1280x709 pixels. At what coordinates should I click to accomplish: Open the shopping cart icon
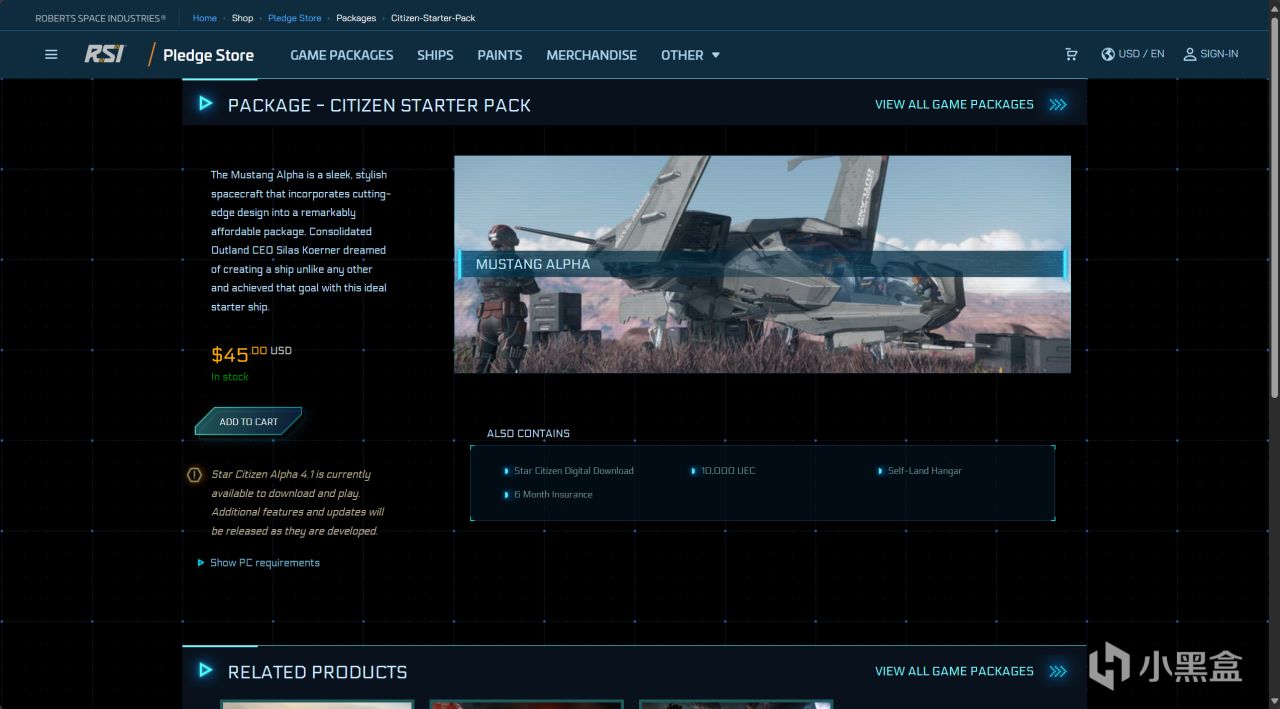1071,54
